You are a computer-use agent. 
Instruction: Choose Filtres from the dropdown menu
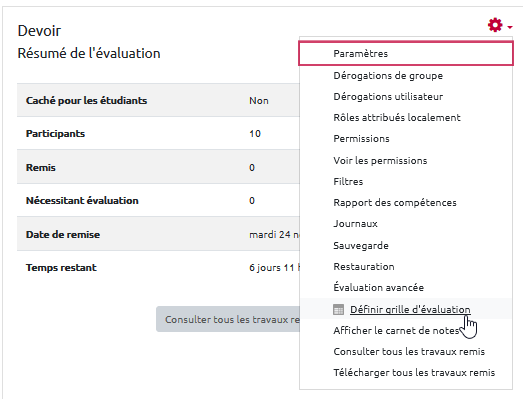pos(348,181)
